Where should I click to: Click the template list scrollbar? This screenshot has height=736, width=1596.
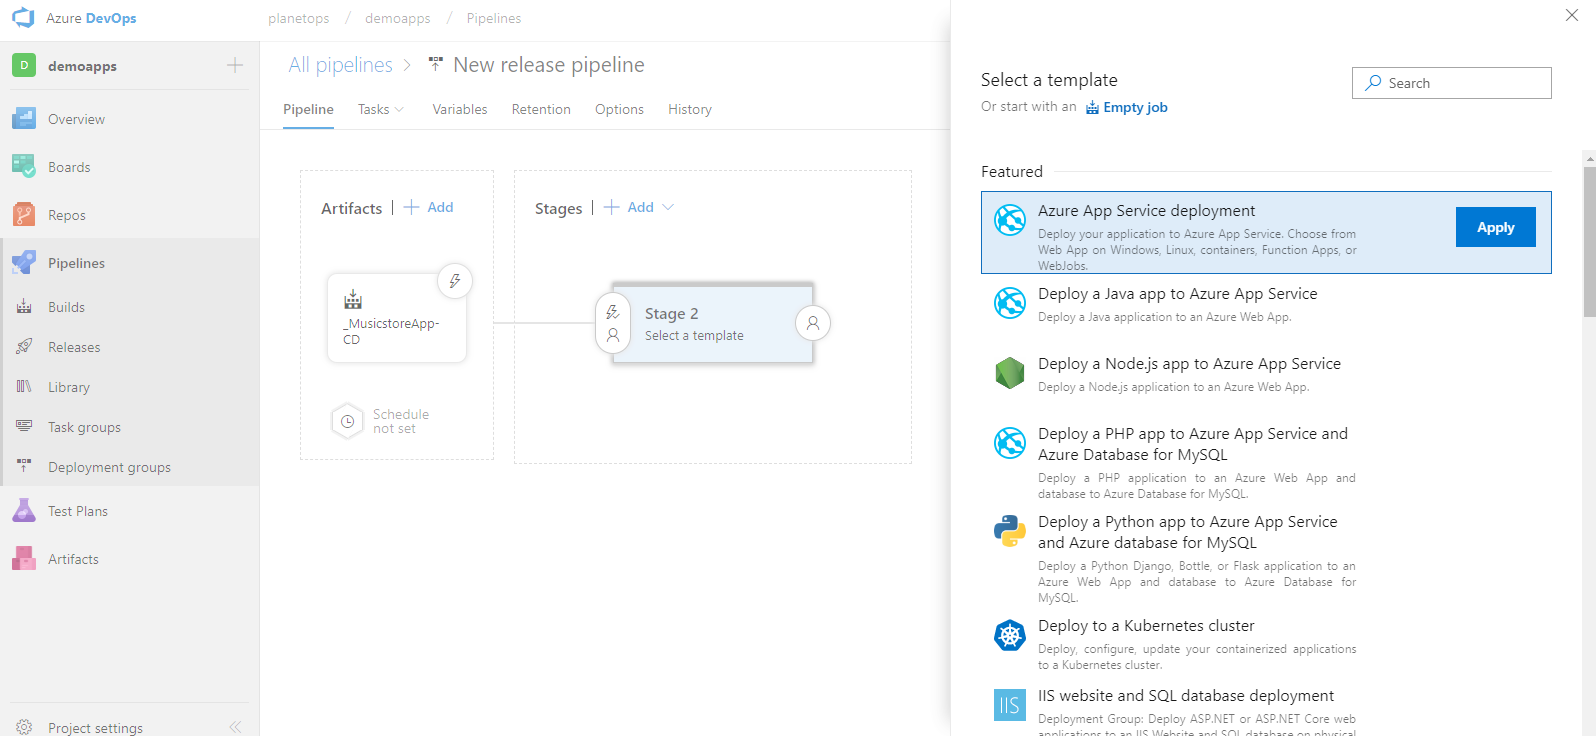(1589, 241)
